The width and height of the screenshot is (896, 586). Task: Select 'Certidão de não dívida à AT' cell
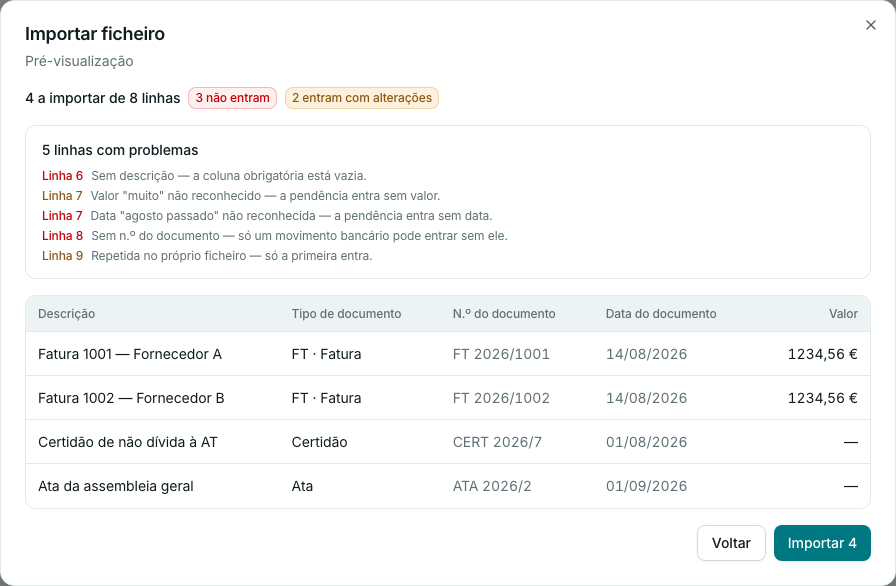pos(127,442)
